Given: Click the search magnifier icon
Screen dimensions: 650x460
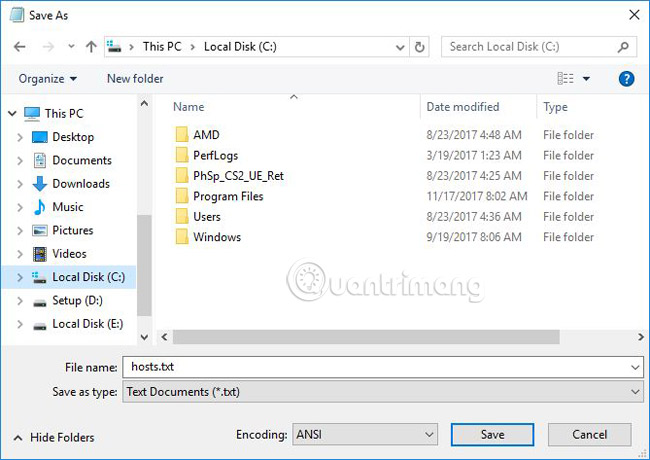Looking at the screenshot, I should point(623,47).
